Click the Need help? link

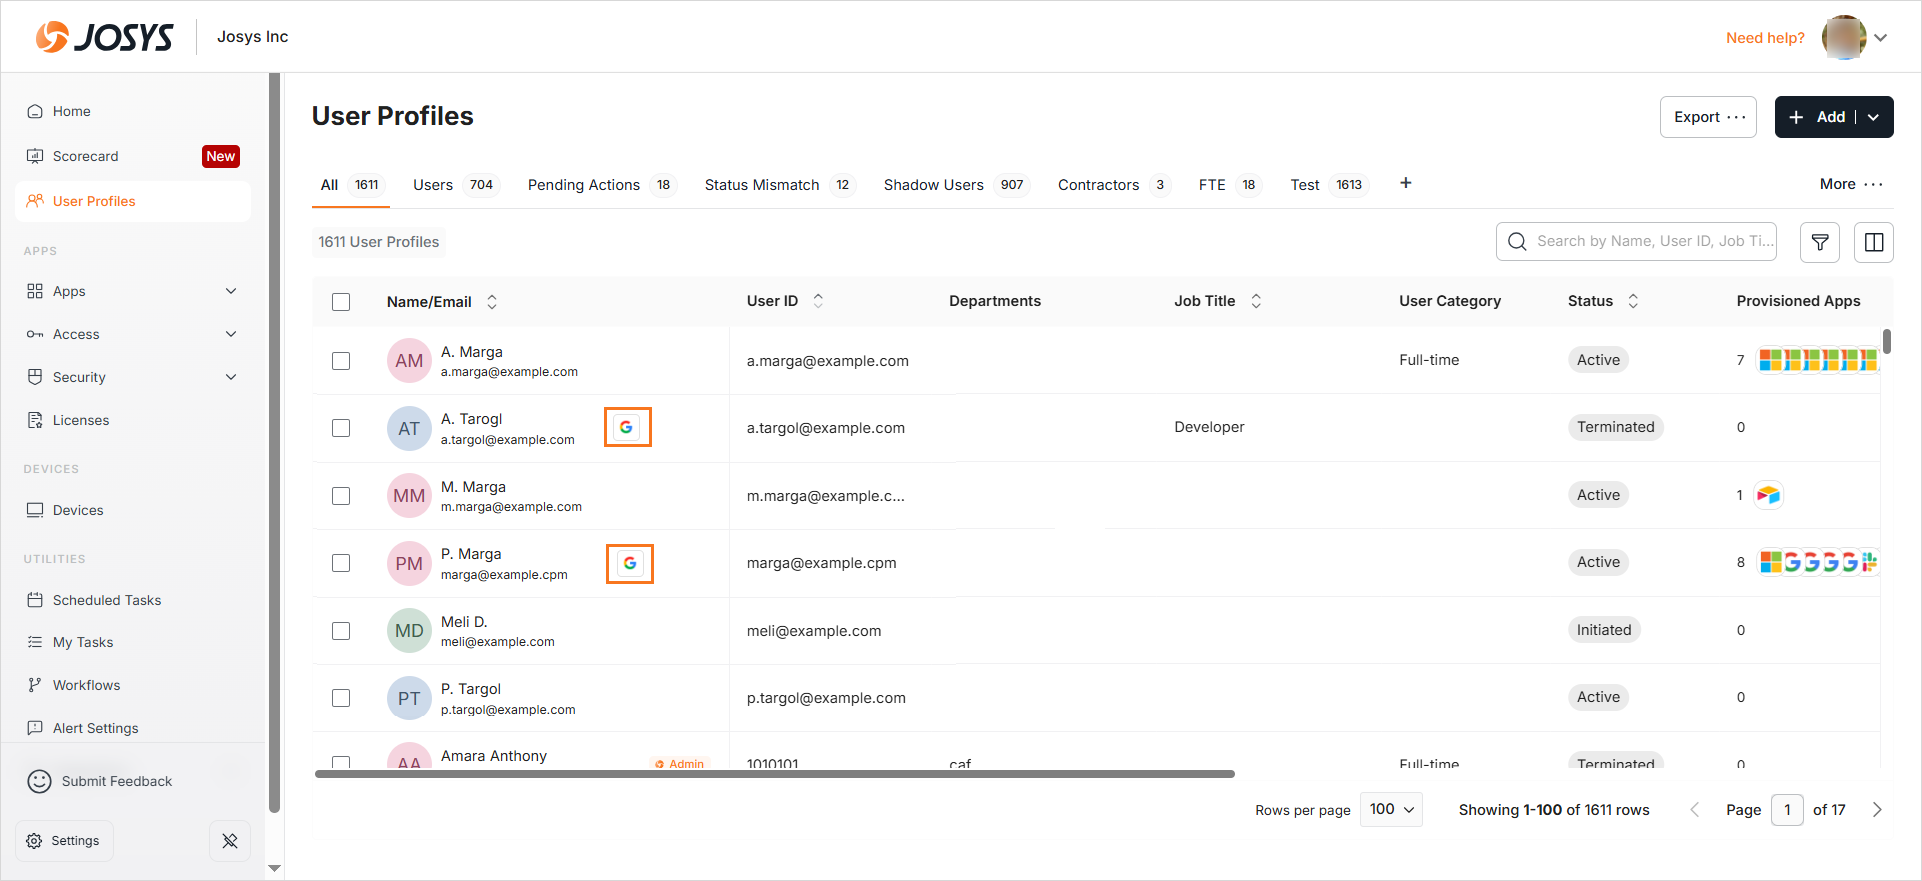pos(1764,38)
